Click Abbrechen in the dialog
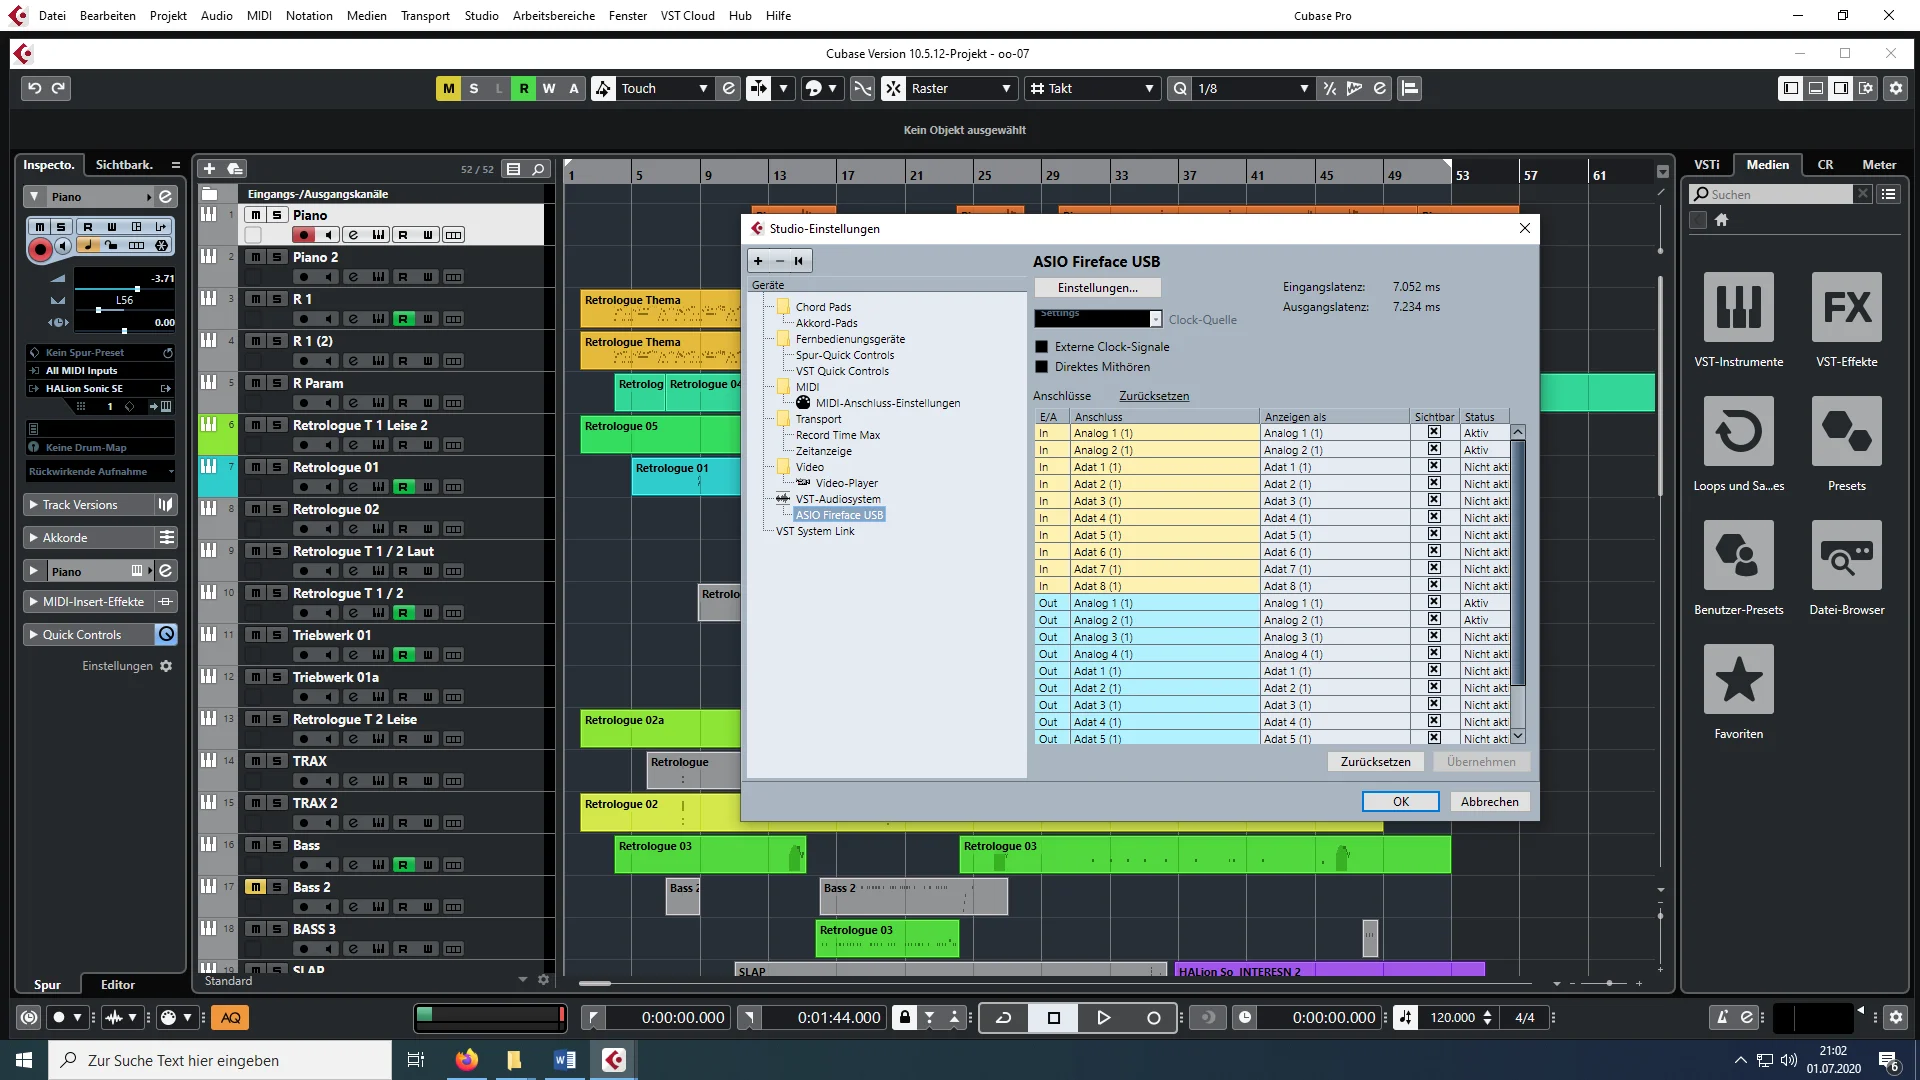 pos(1489,802)
